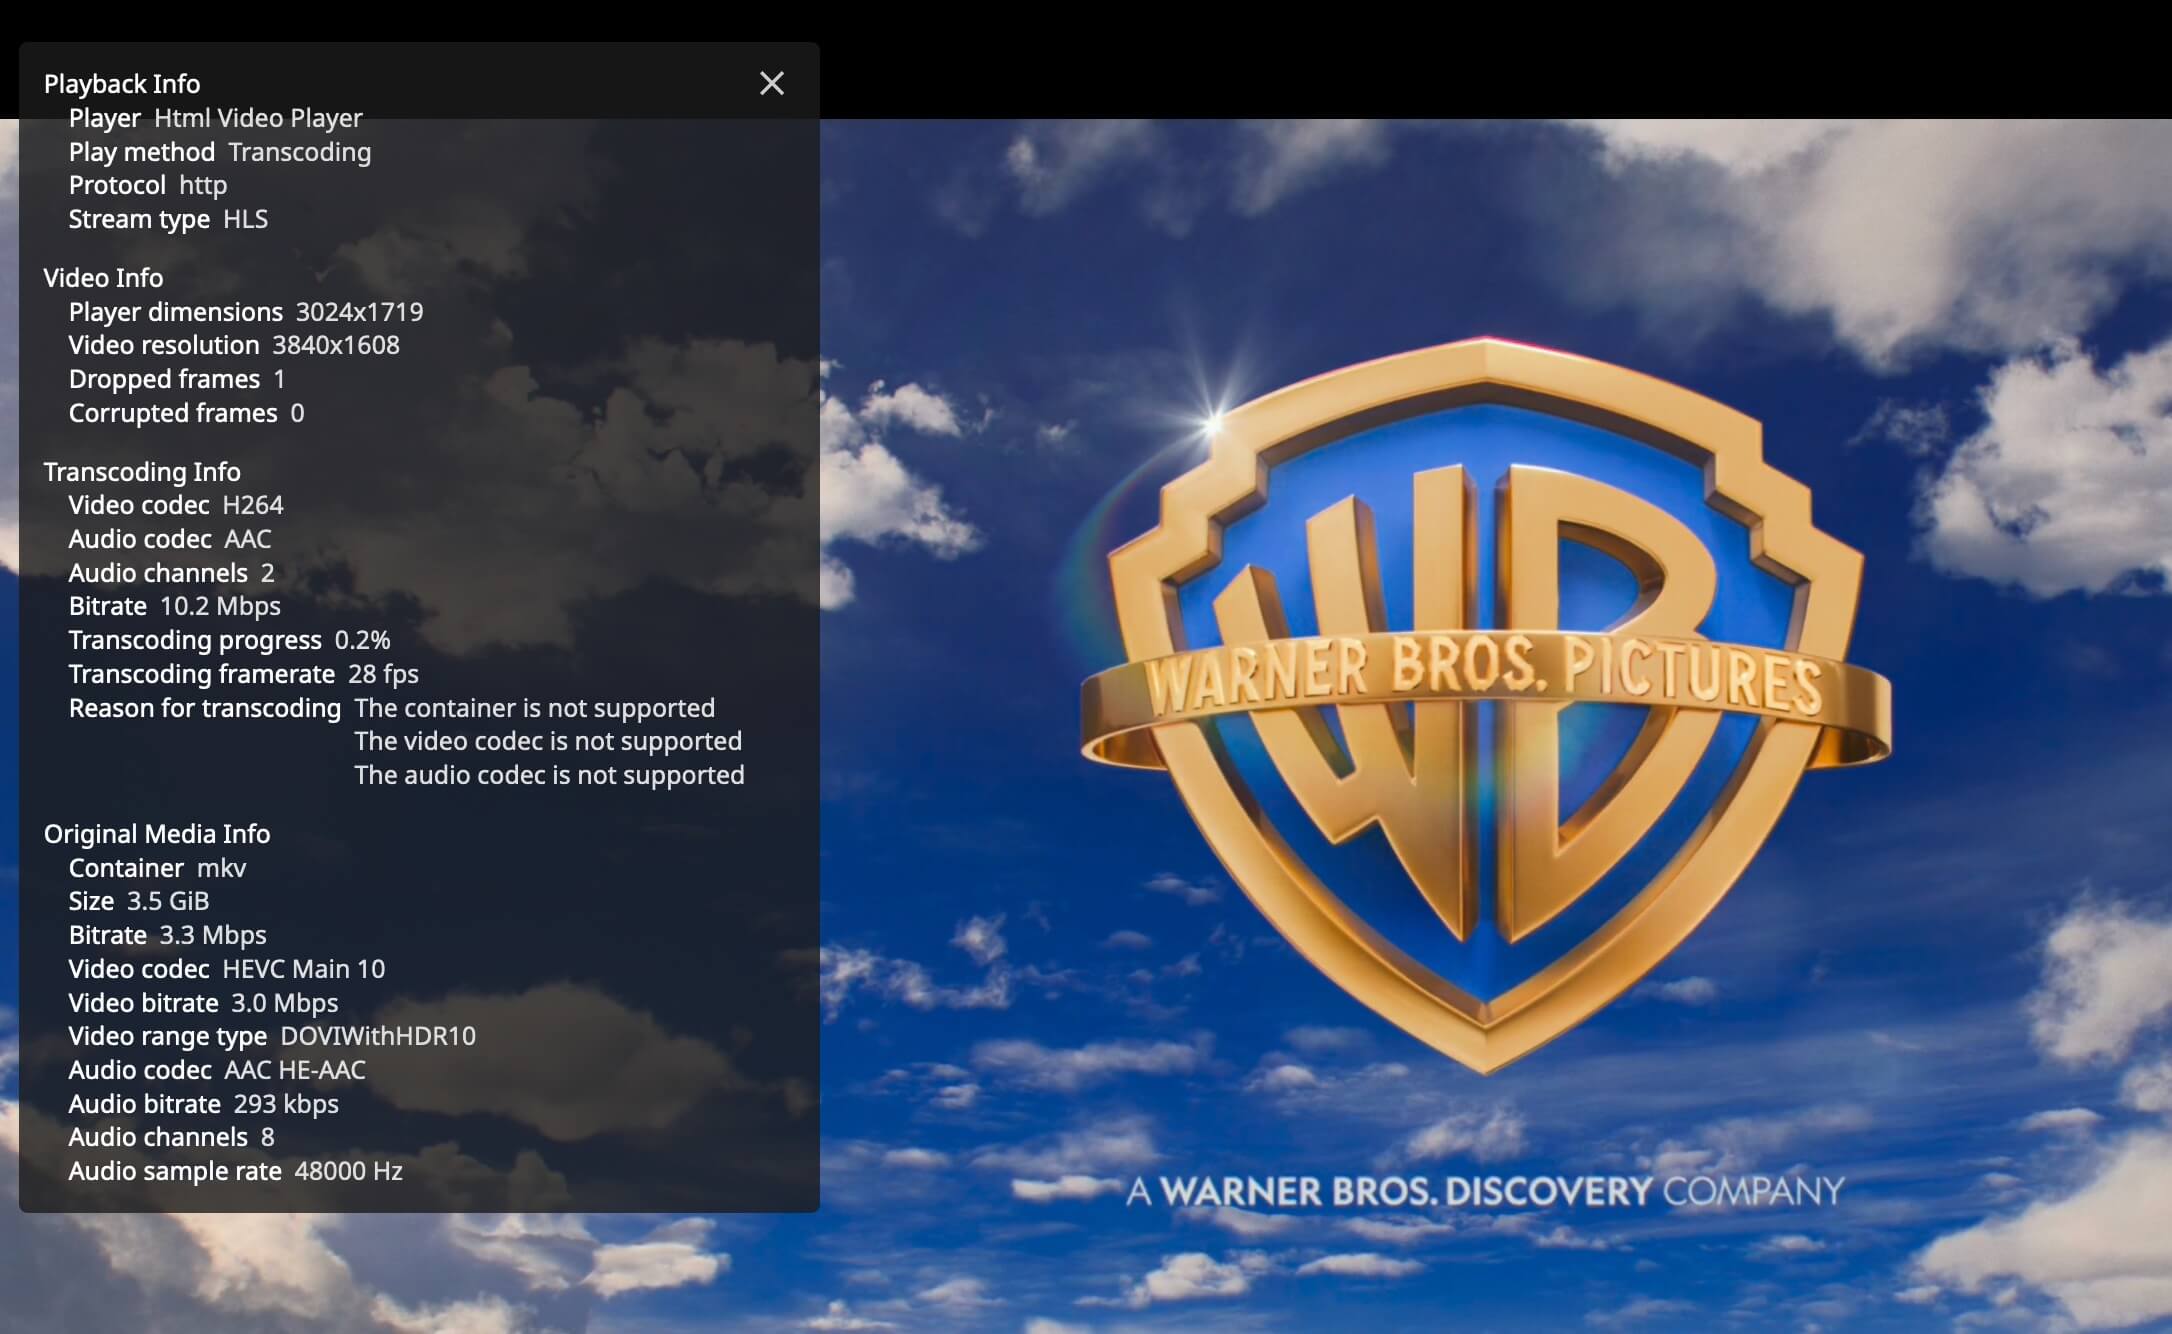Close the Playback Info panel

771,83
